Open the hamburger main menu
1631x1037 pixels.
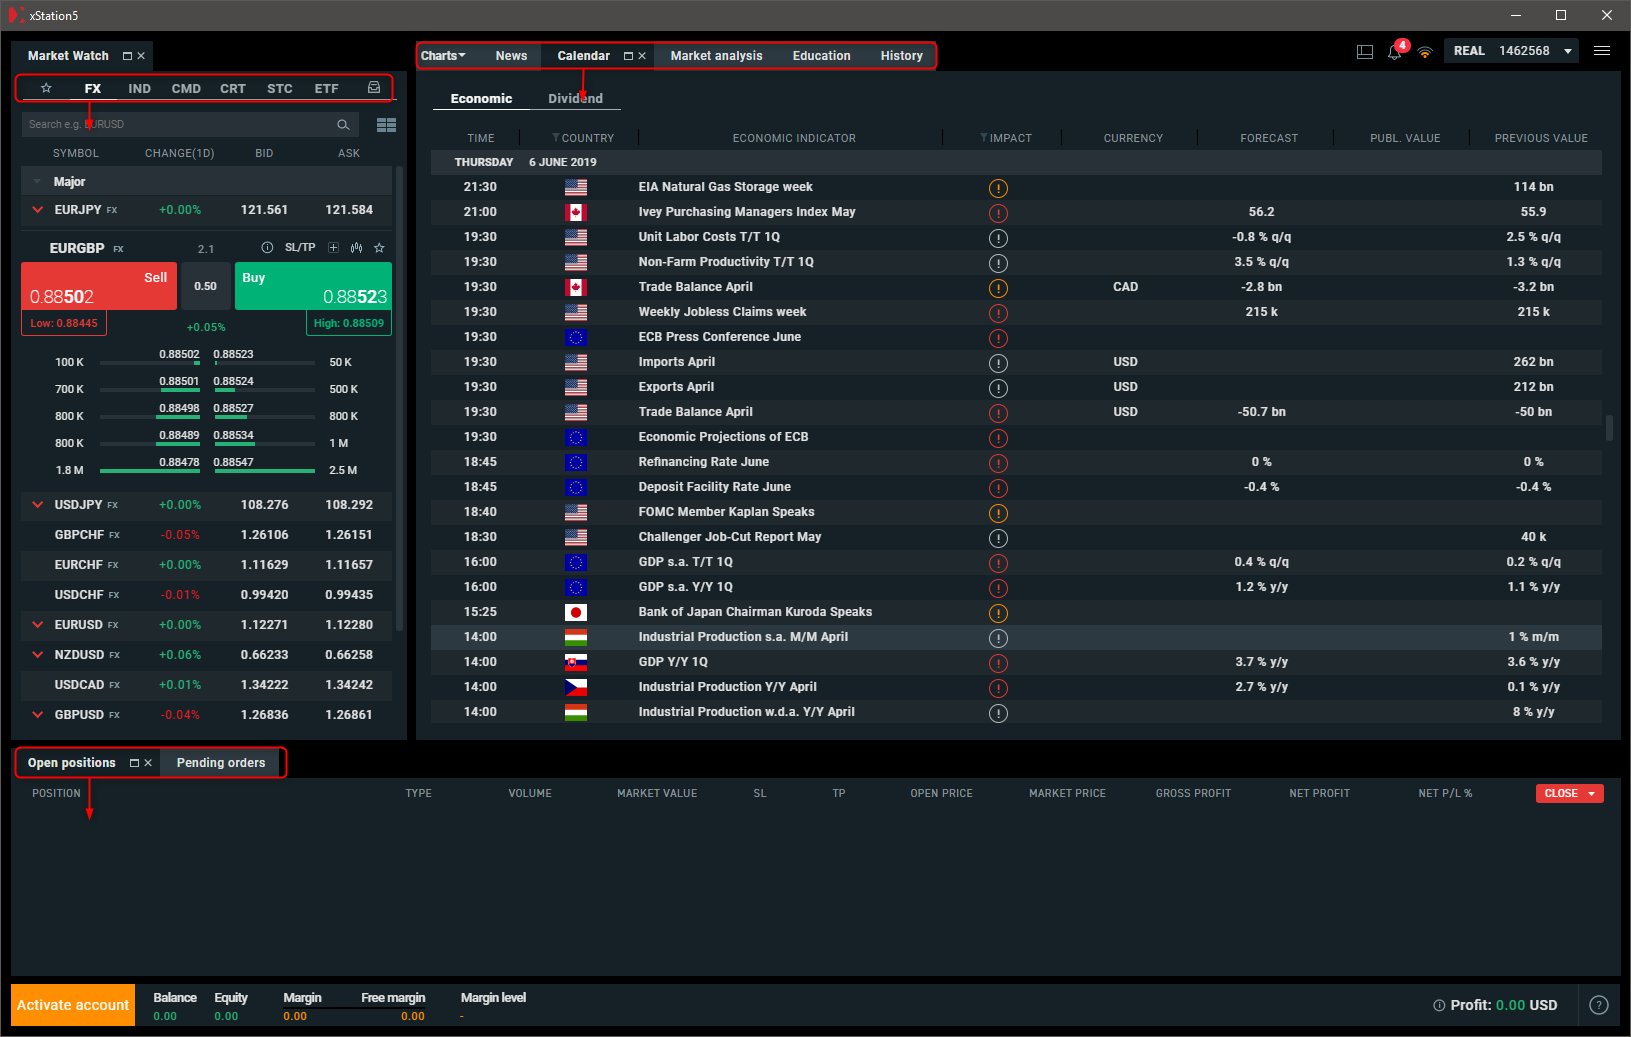[x=1602, y=51]
